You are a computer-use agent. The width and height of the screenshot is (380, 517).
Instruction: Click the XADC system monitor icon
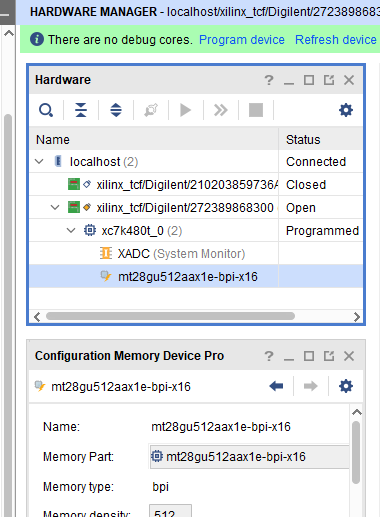106,253
